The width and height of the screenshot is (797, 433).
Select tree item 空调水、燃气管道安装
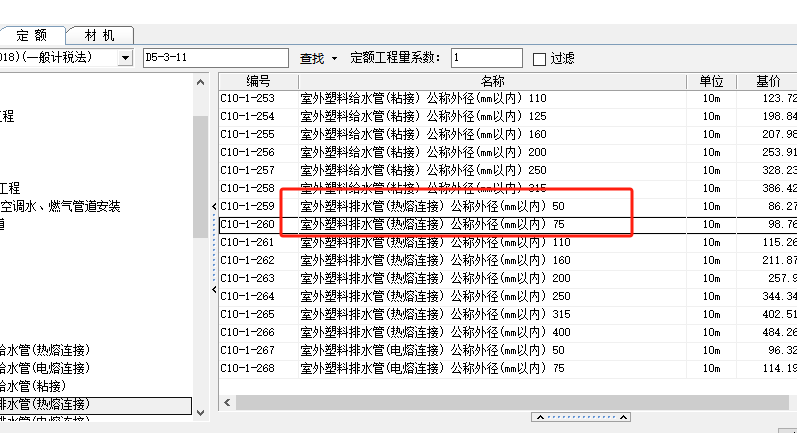(60, 206)
